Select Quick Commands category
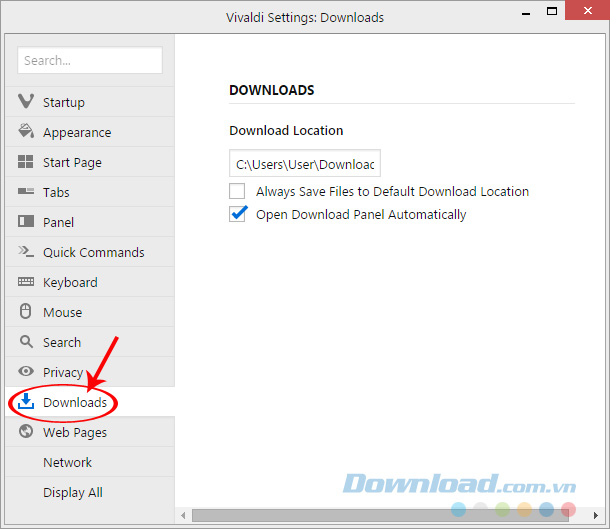 point(90,252)
